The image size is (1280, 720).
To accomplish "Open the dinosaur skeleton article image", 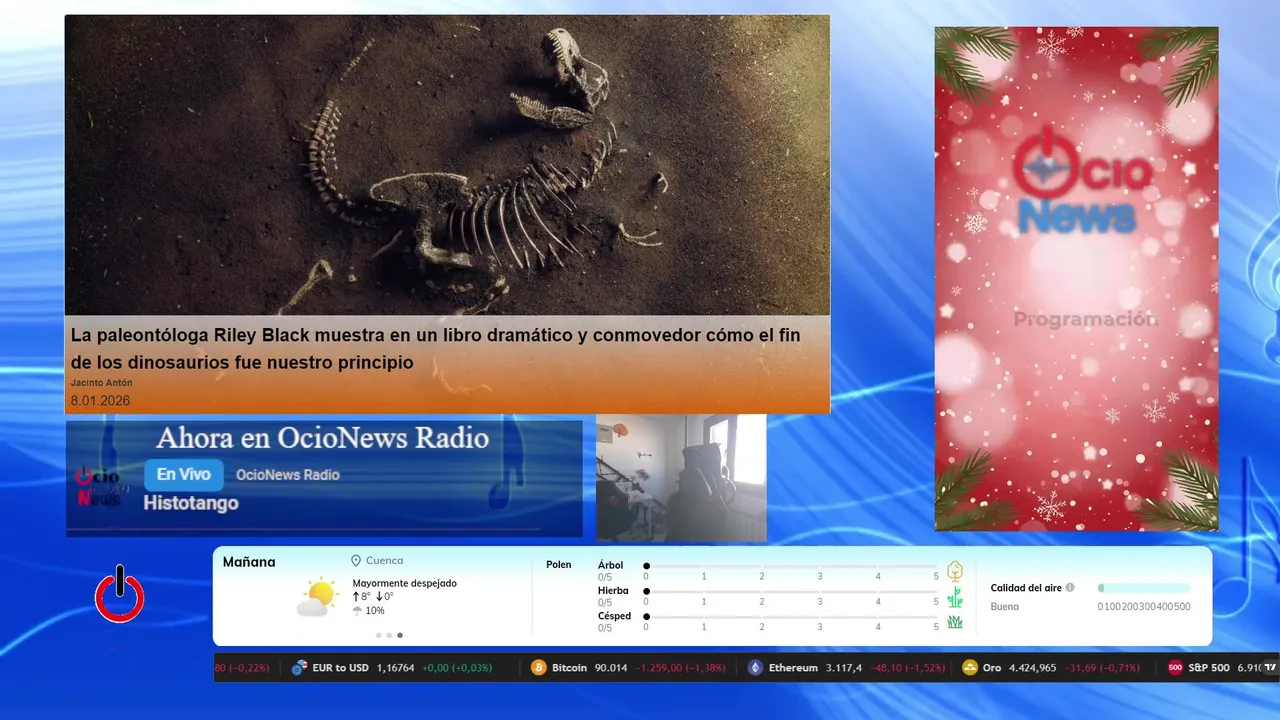I will click(447, 165).
